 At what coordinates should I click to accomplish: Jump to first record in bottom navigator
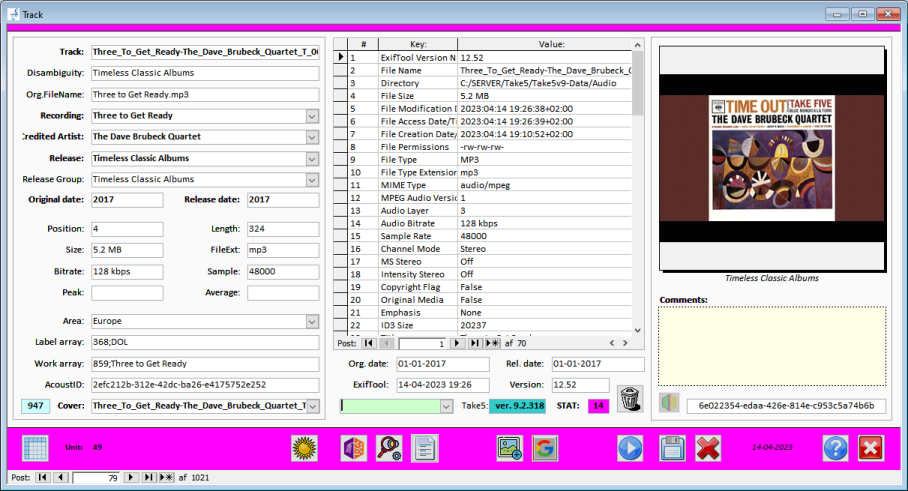[x=43, y=478]
